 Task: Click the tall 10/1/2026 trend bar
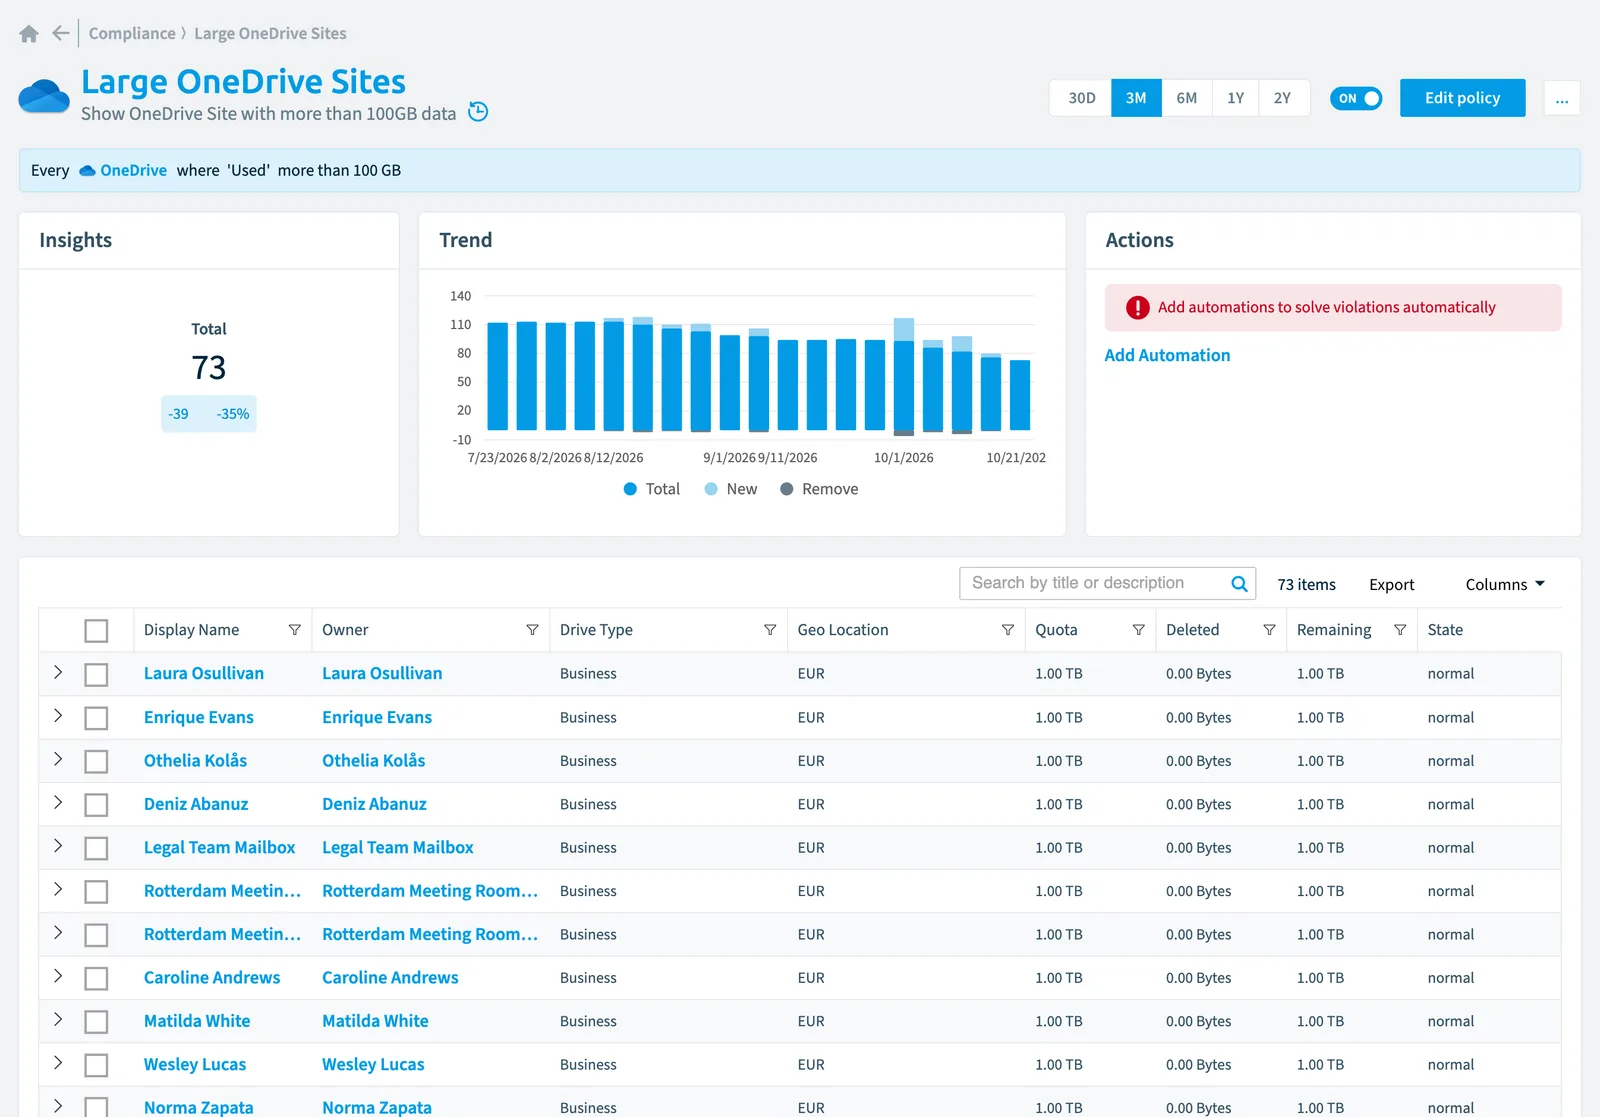904,377
